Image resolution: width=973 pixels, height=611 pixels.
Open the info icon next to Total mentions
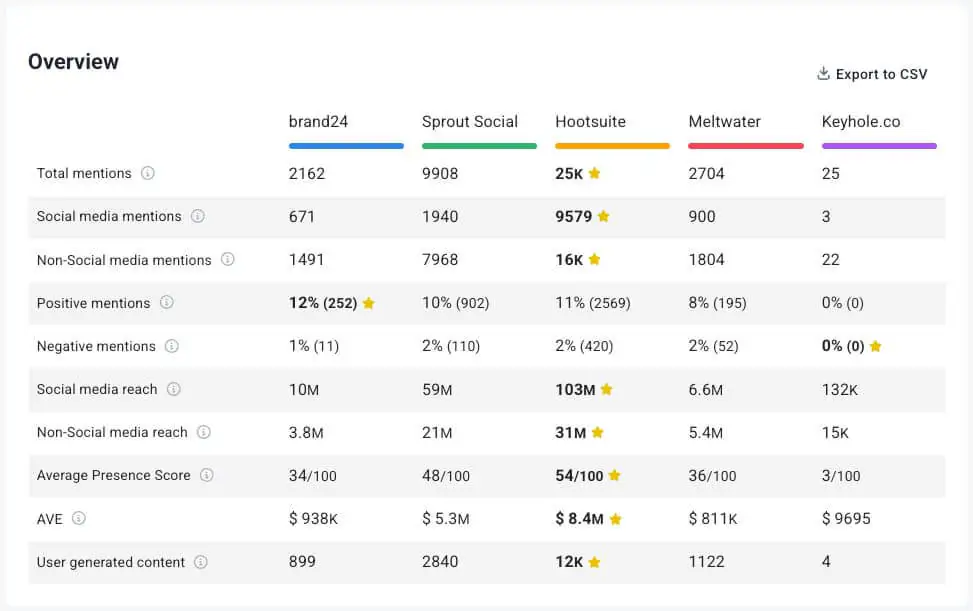[x=148, y=173]
